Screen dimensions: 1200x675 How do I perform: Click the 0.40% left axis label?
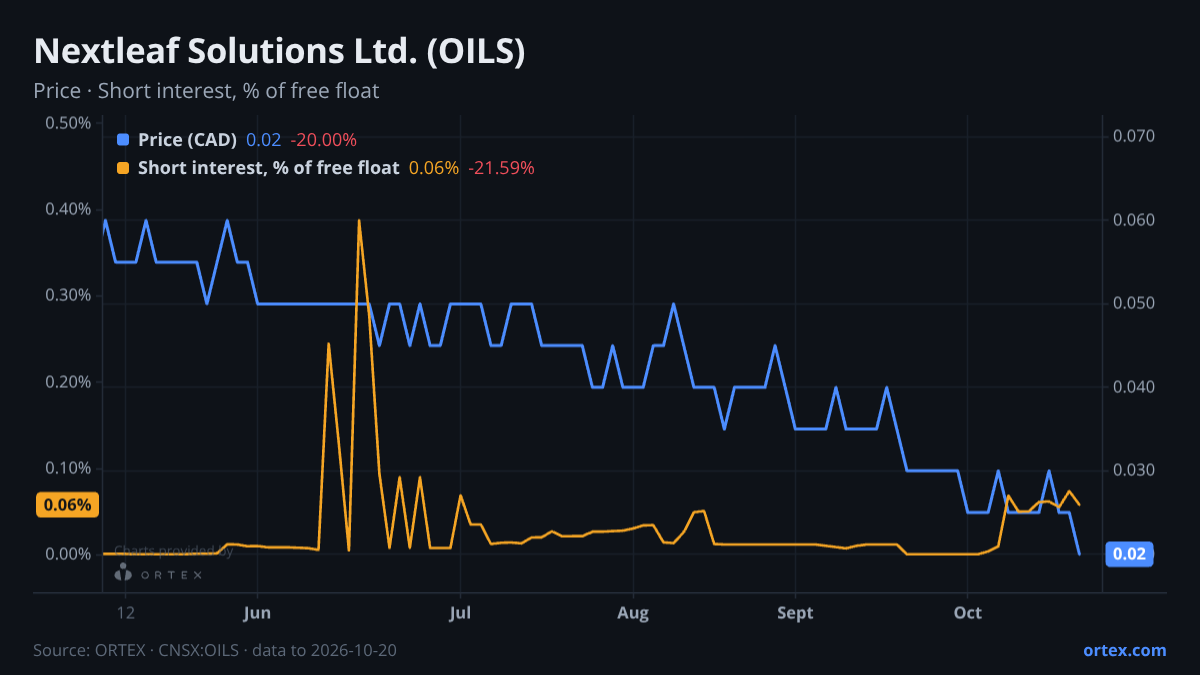coord(68,209)
